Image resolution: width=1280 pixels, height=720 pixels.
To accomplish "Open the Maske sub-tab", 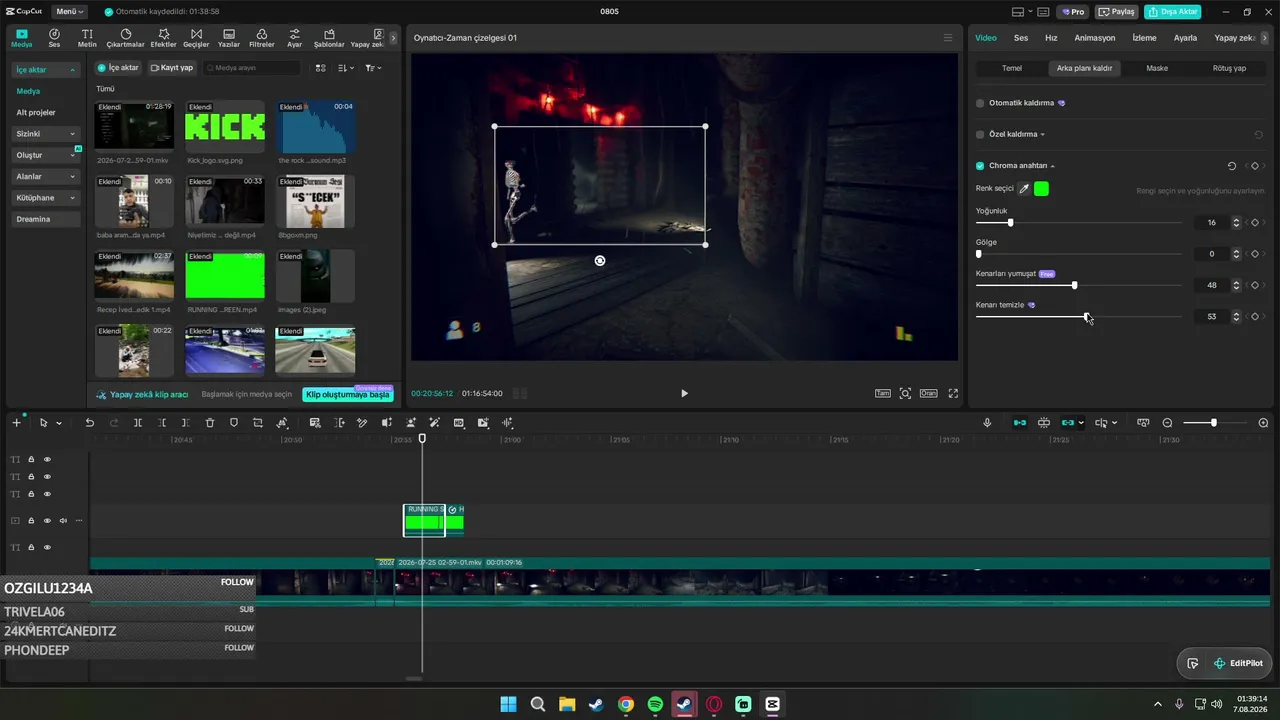I will pos(1157,68).
